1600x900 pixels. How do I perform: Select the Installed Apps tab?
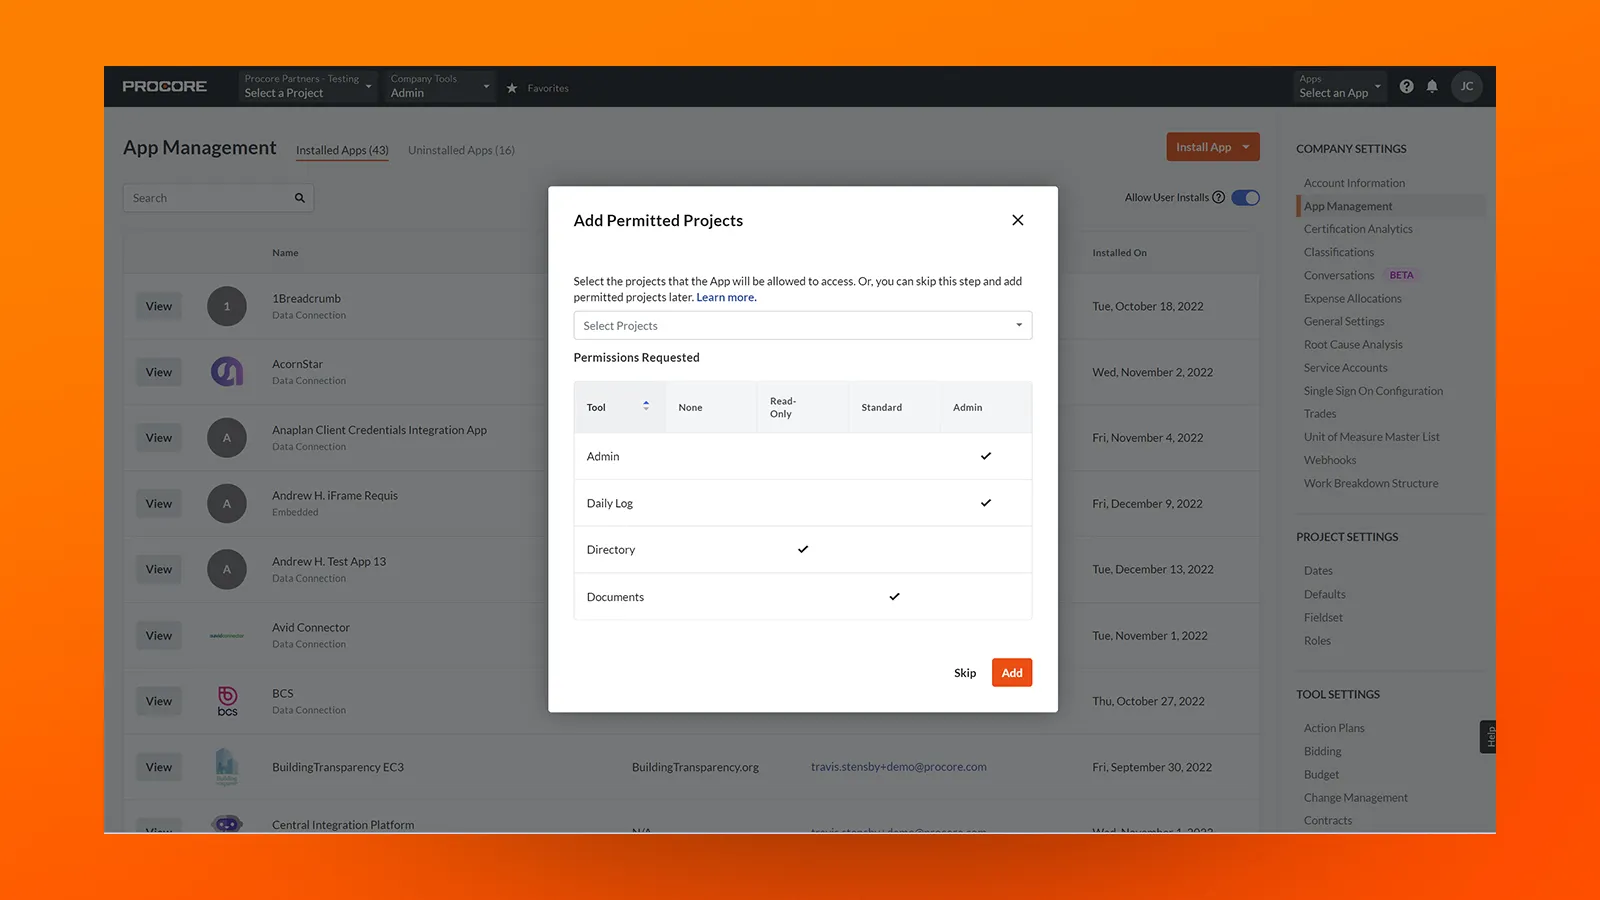[x=342, y=150]
